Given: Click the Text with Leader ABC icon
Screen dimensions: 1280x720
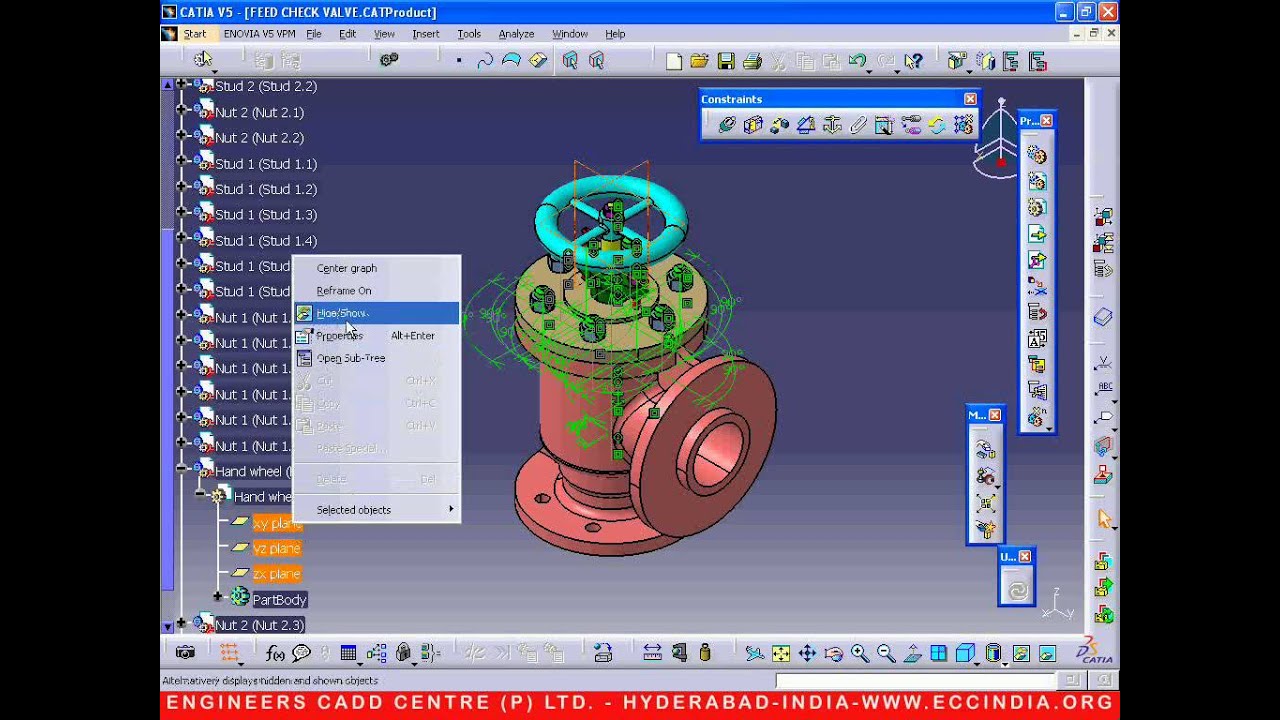Looking at the screenshot, I should click(1104, 389).
